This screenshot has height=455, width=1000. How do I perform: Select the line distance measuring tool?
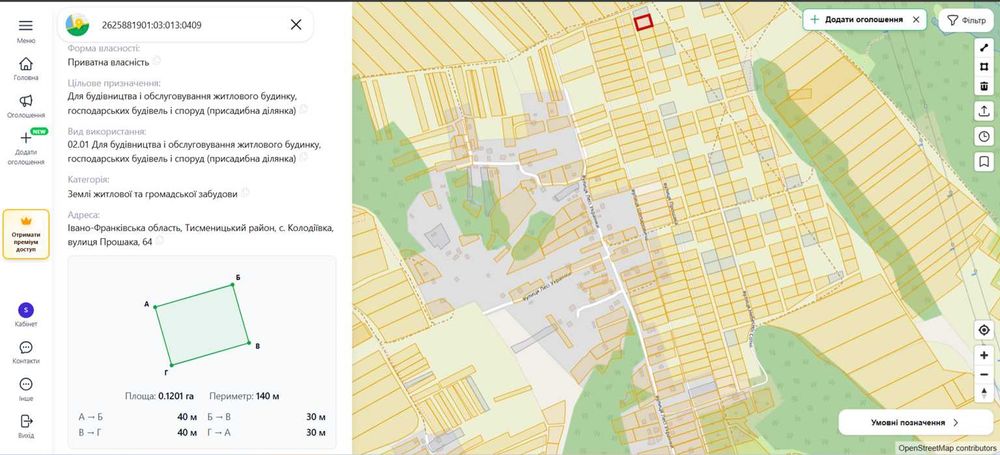click(985, 47)
